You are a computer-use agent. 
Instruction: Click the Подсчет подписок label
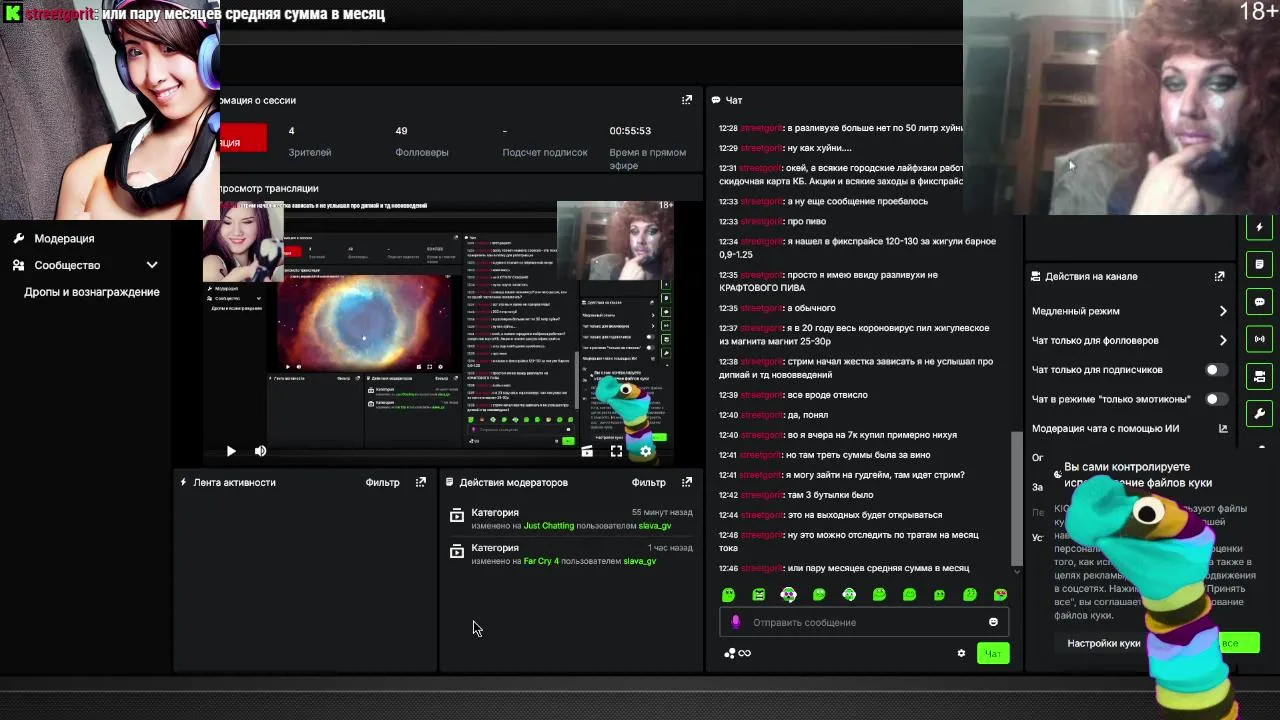pyautogui.click(x=545, y=153)
